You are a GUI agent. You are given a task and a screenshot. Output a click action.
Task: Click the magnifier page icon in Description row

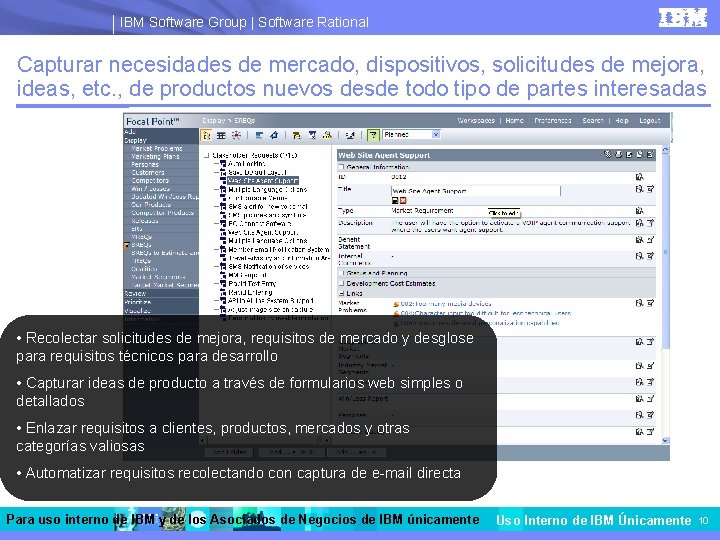[x=639, y=223]
